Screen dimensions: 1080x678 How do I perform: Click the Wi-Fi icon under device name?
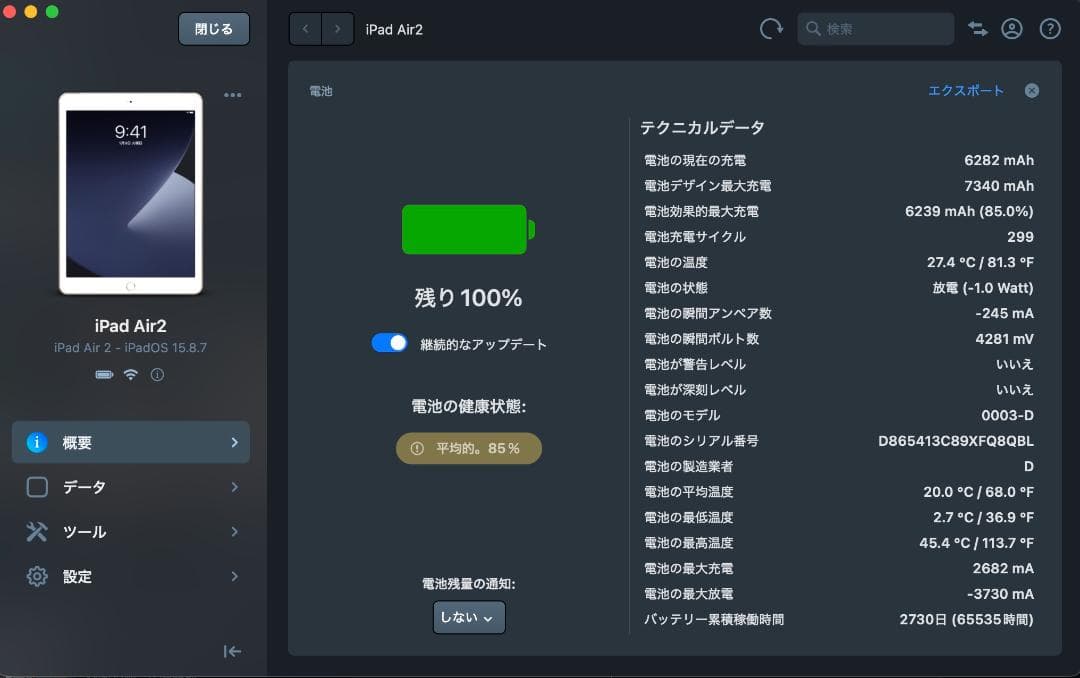point(131,375)
